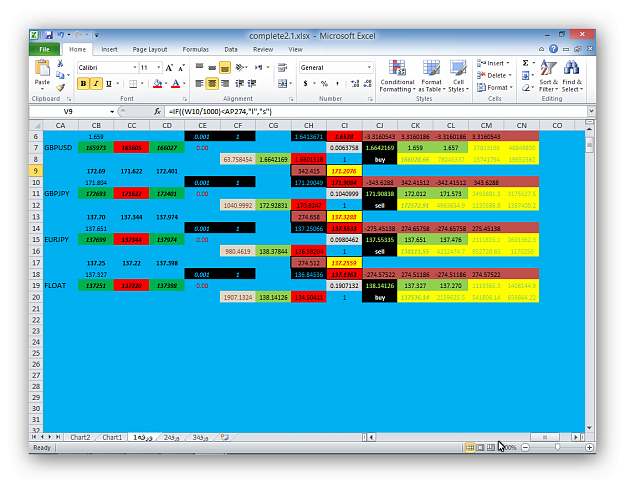Click the zoom slider handle
This screenshot has height=483, width=625.
557,448
